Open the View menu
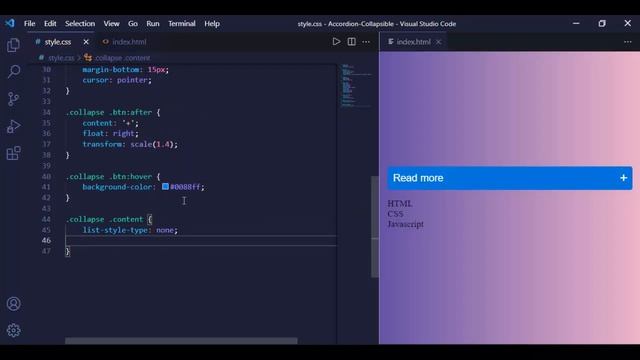This screenshot has width=640, height=360. pos(111,24)
